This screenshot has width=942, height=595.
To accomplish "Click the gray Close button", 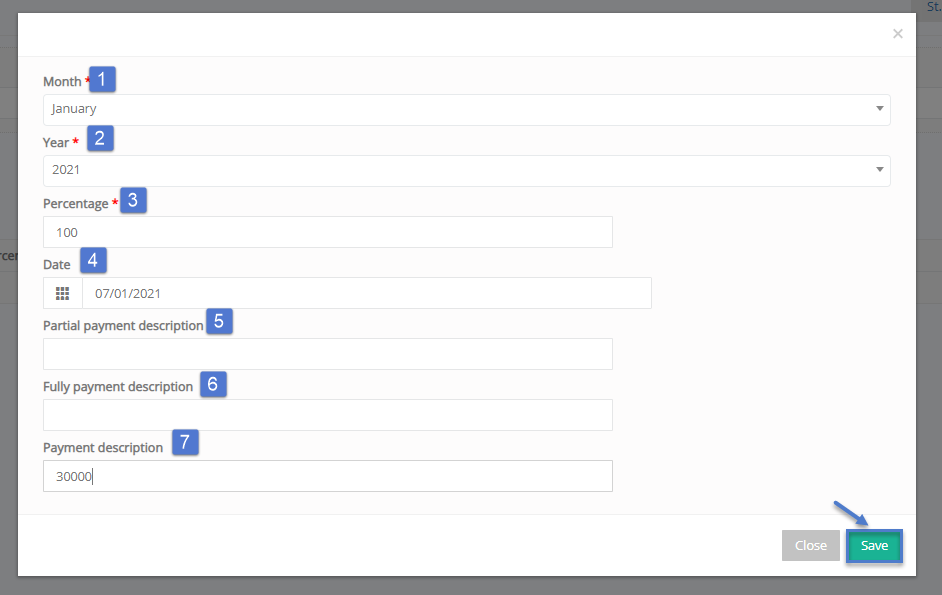I will click(810, 546).
